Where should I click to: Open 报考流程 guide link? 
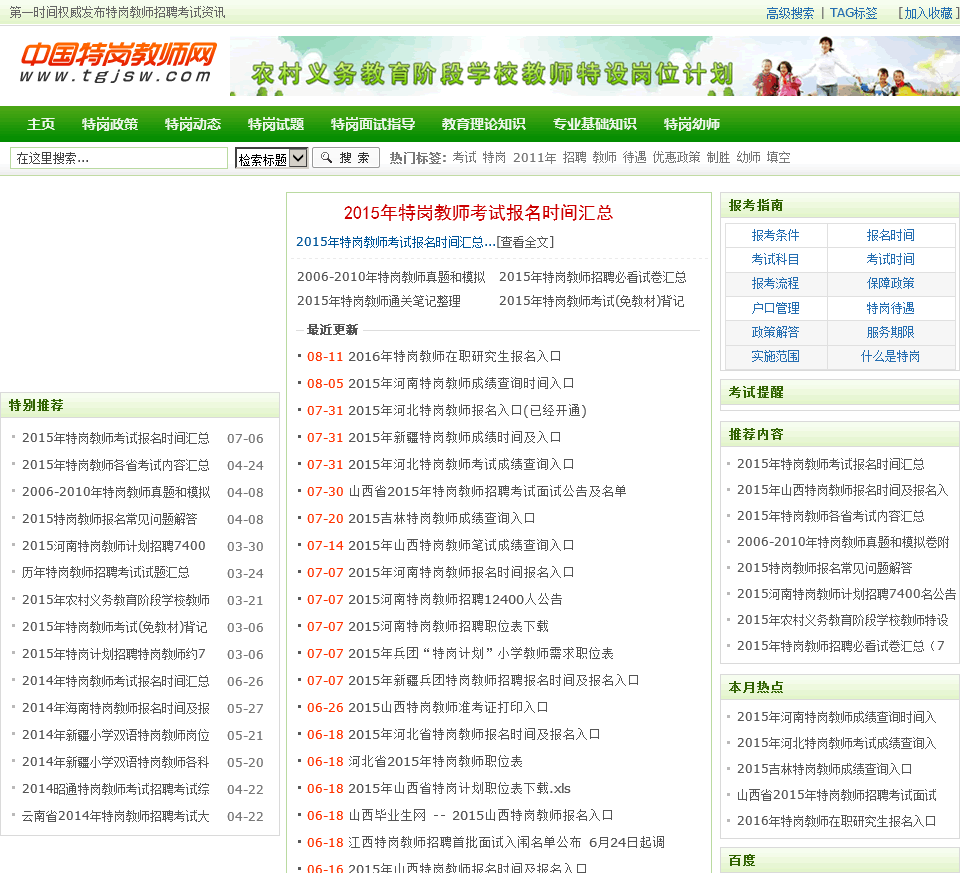click(x=775, y=283)
